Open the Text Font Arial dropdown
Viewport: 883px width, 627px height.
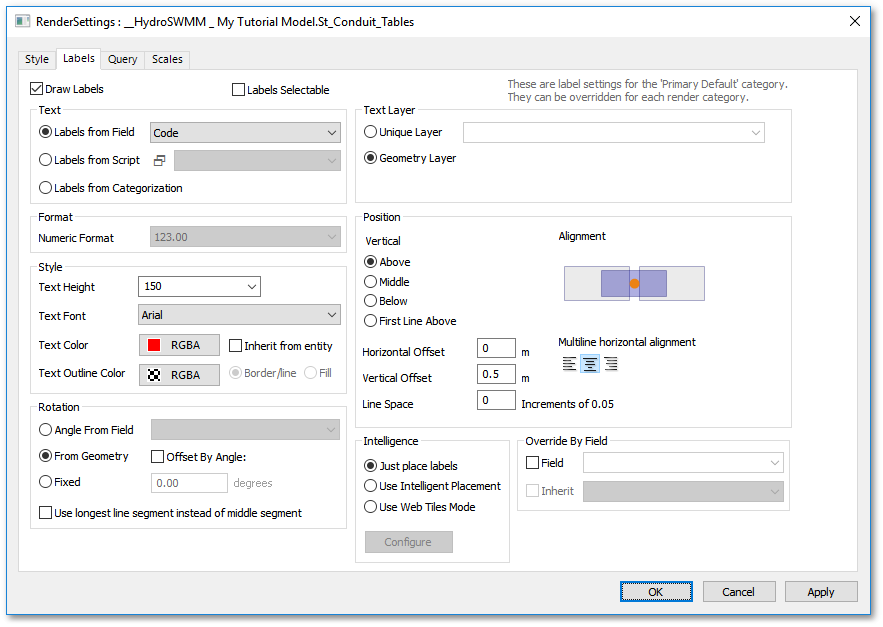[239, 315]
